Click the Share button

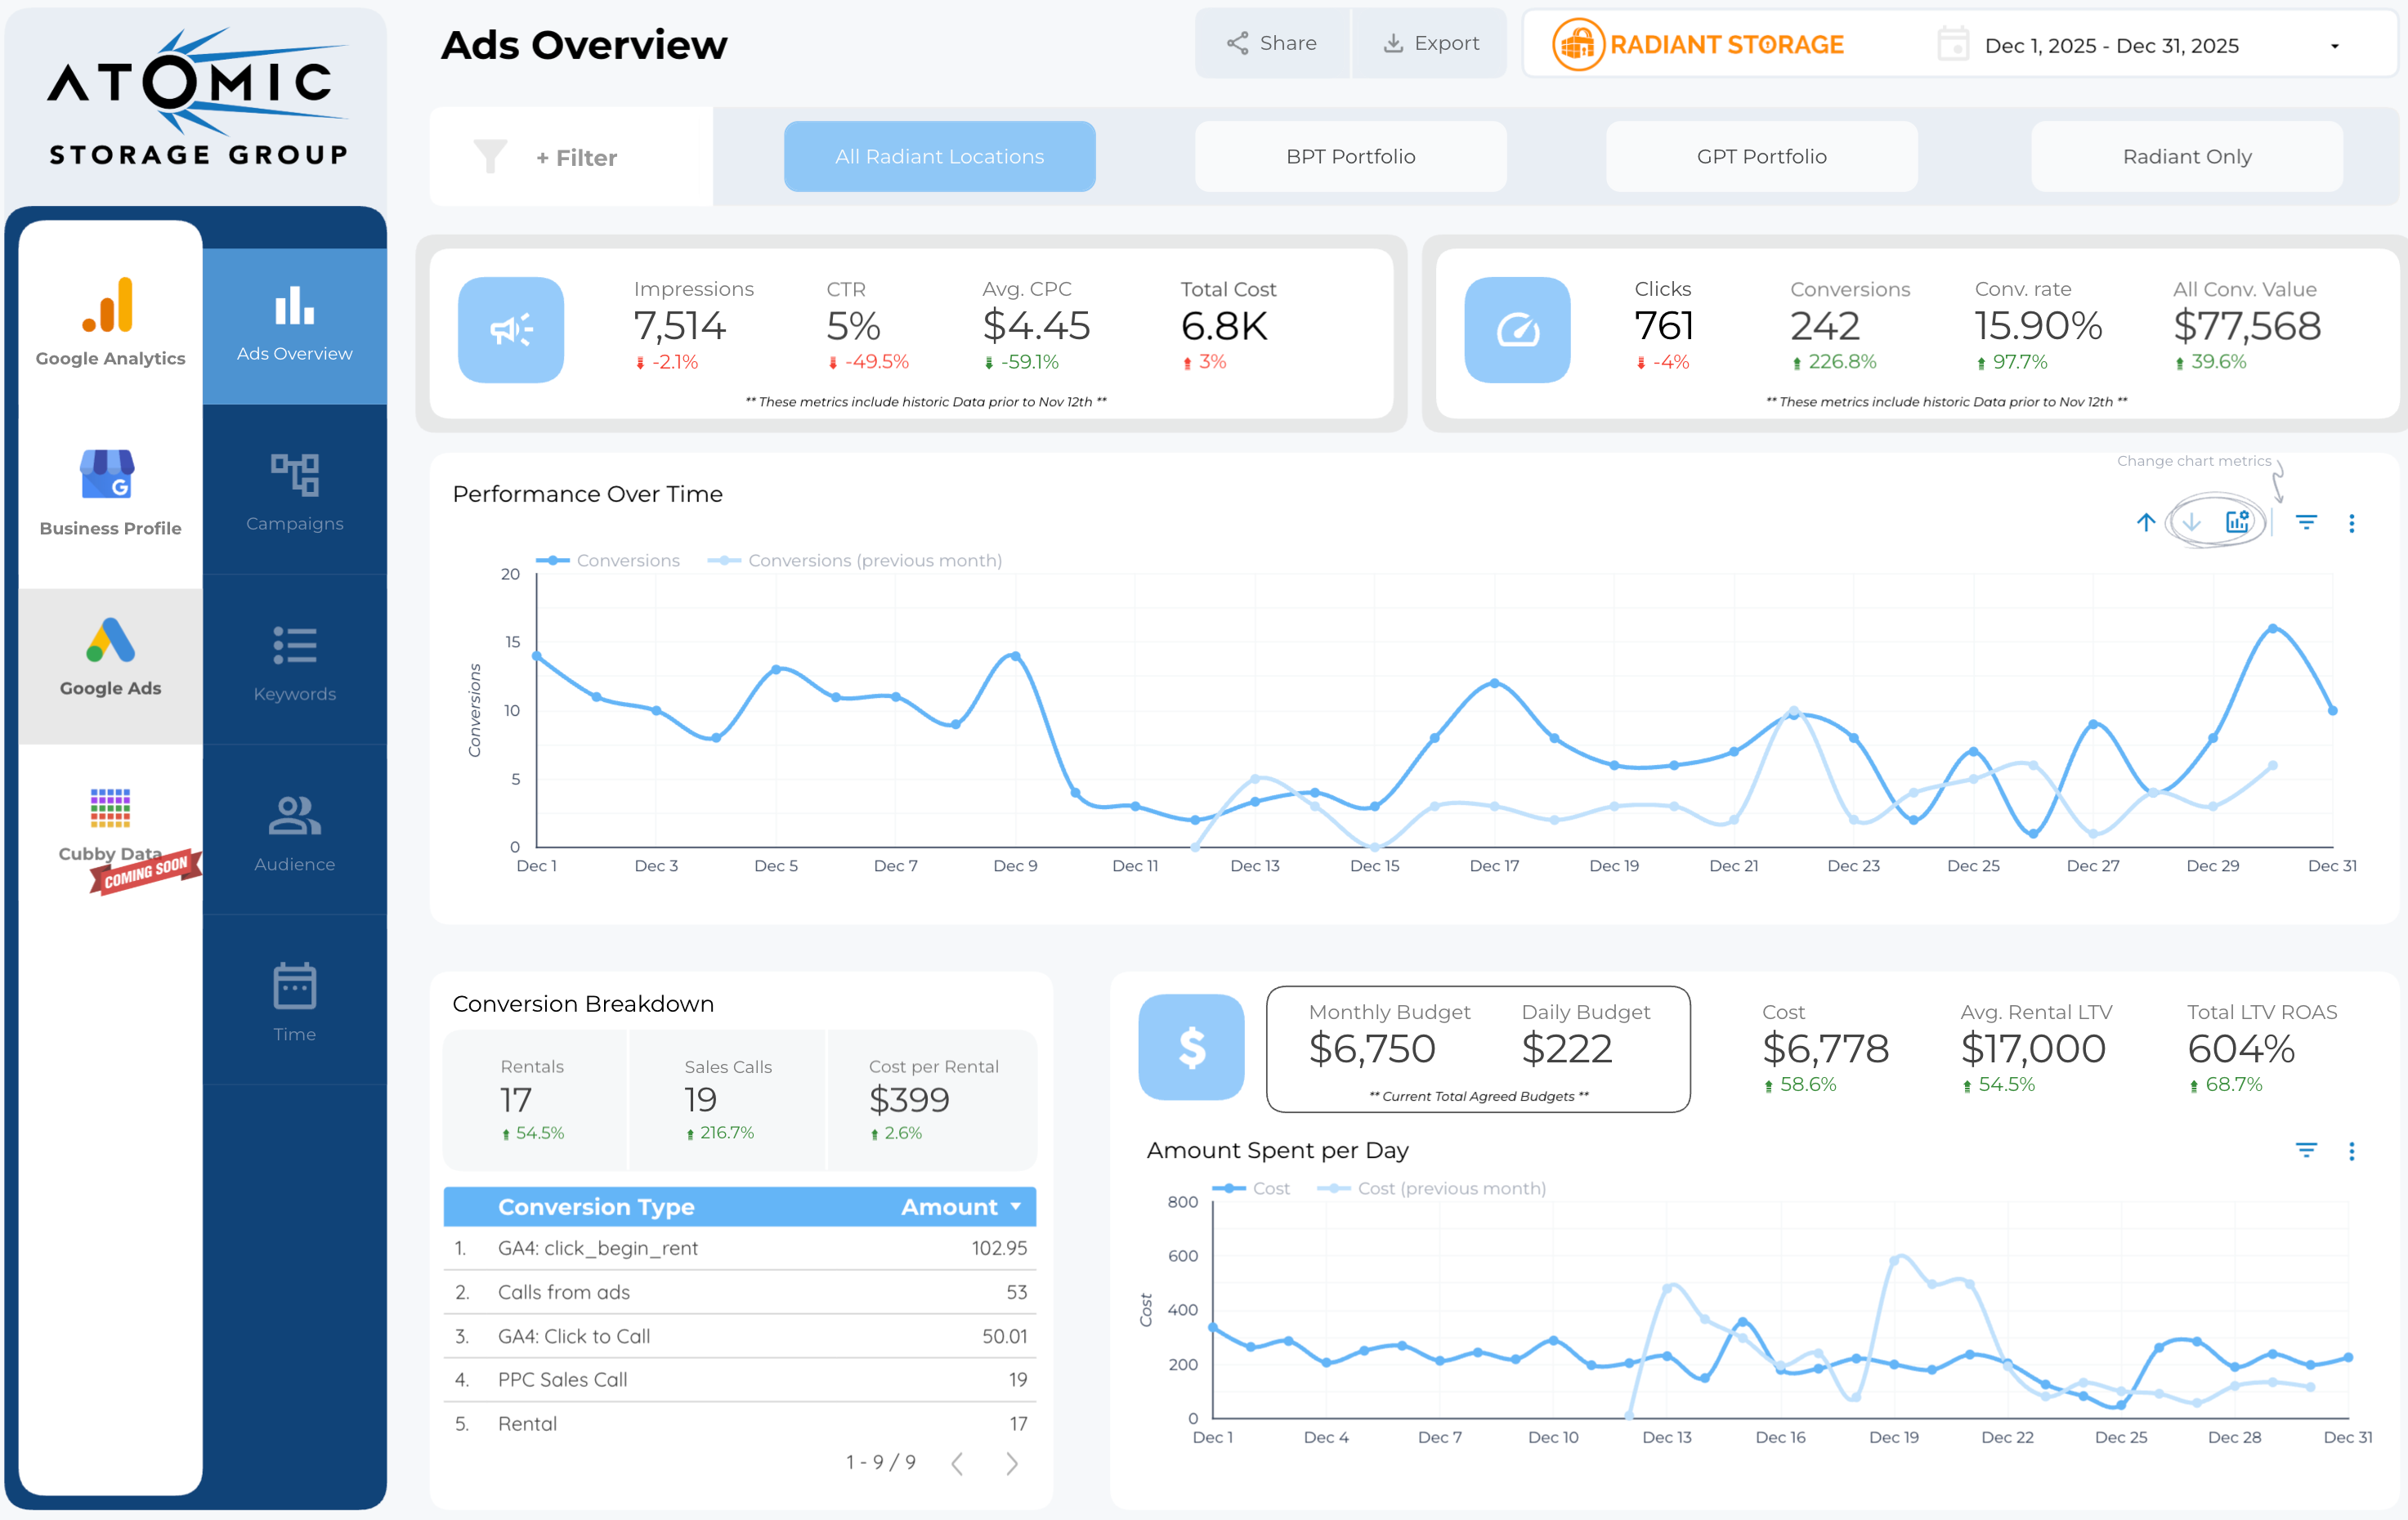(x=1272, y=43)
